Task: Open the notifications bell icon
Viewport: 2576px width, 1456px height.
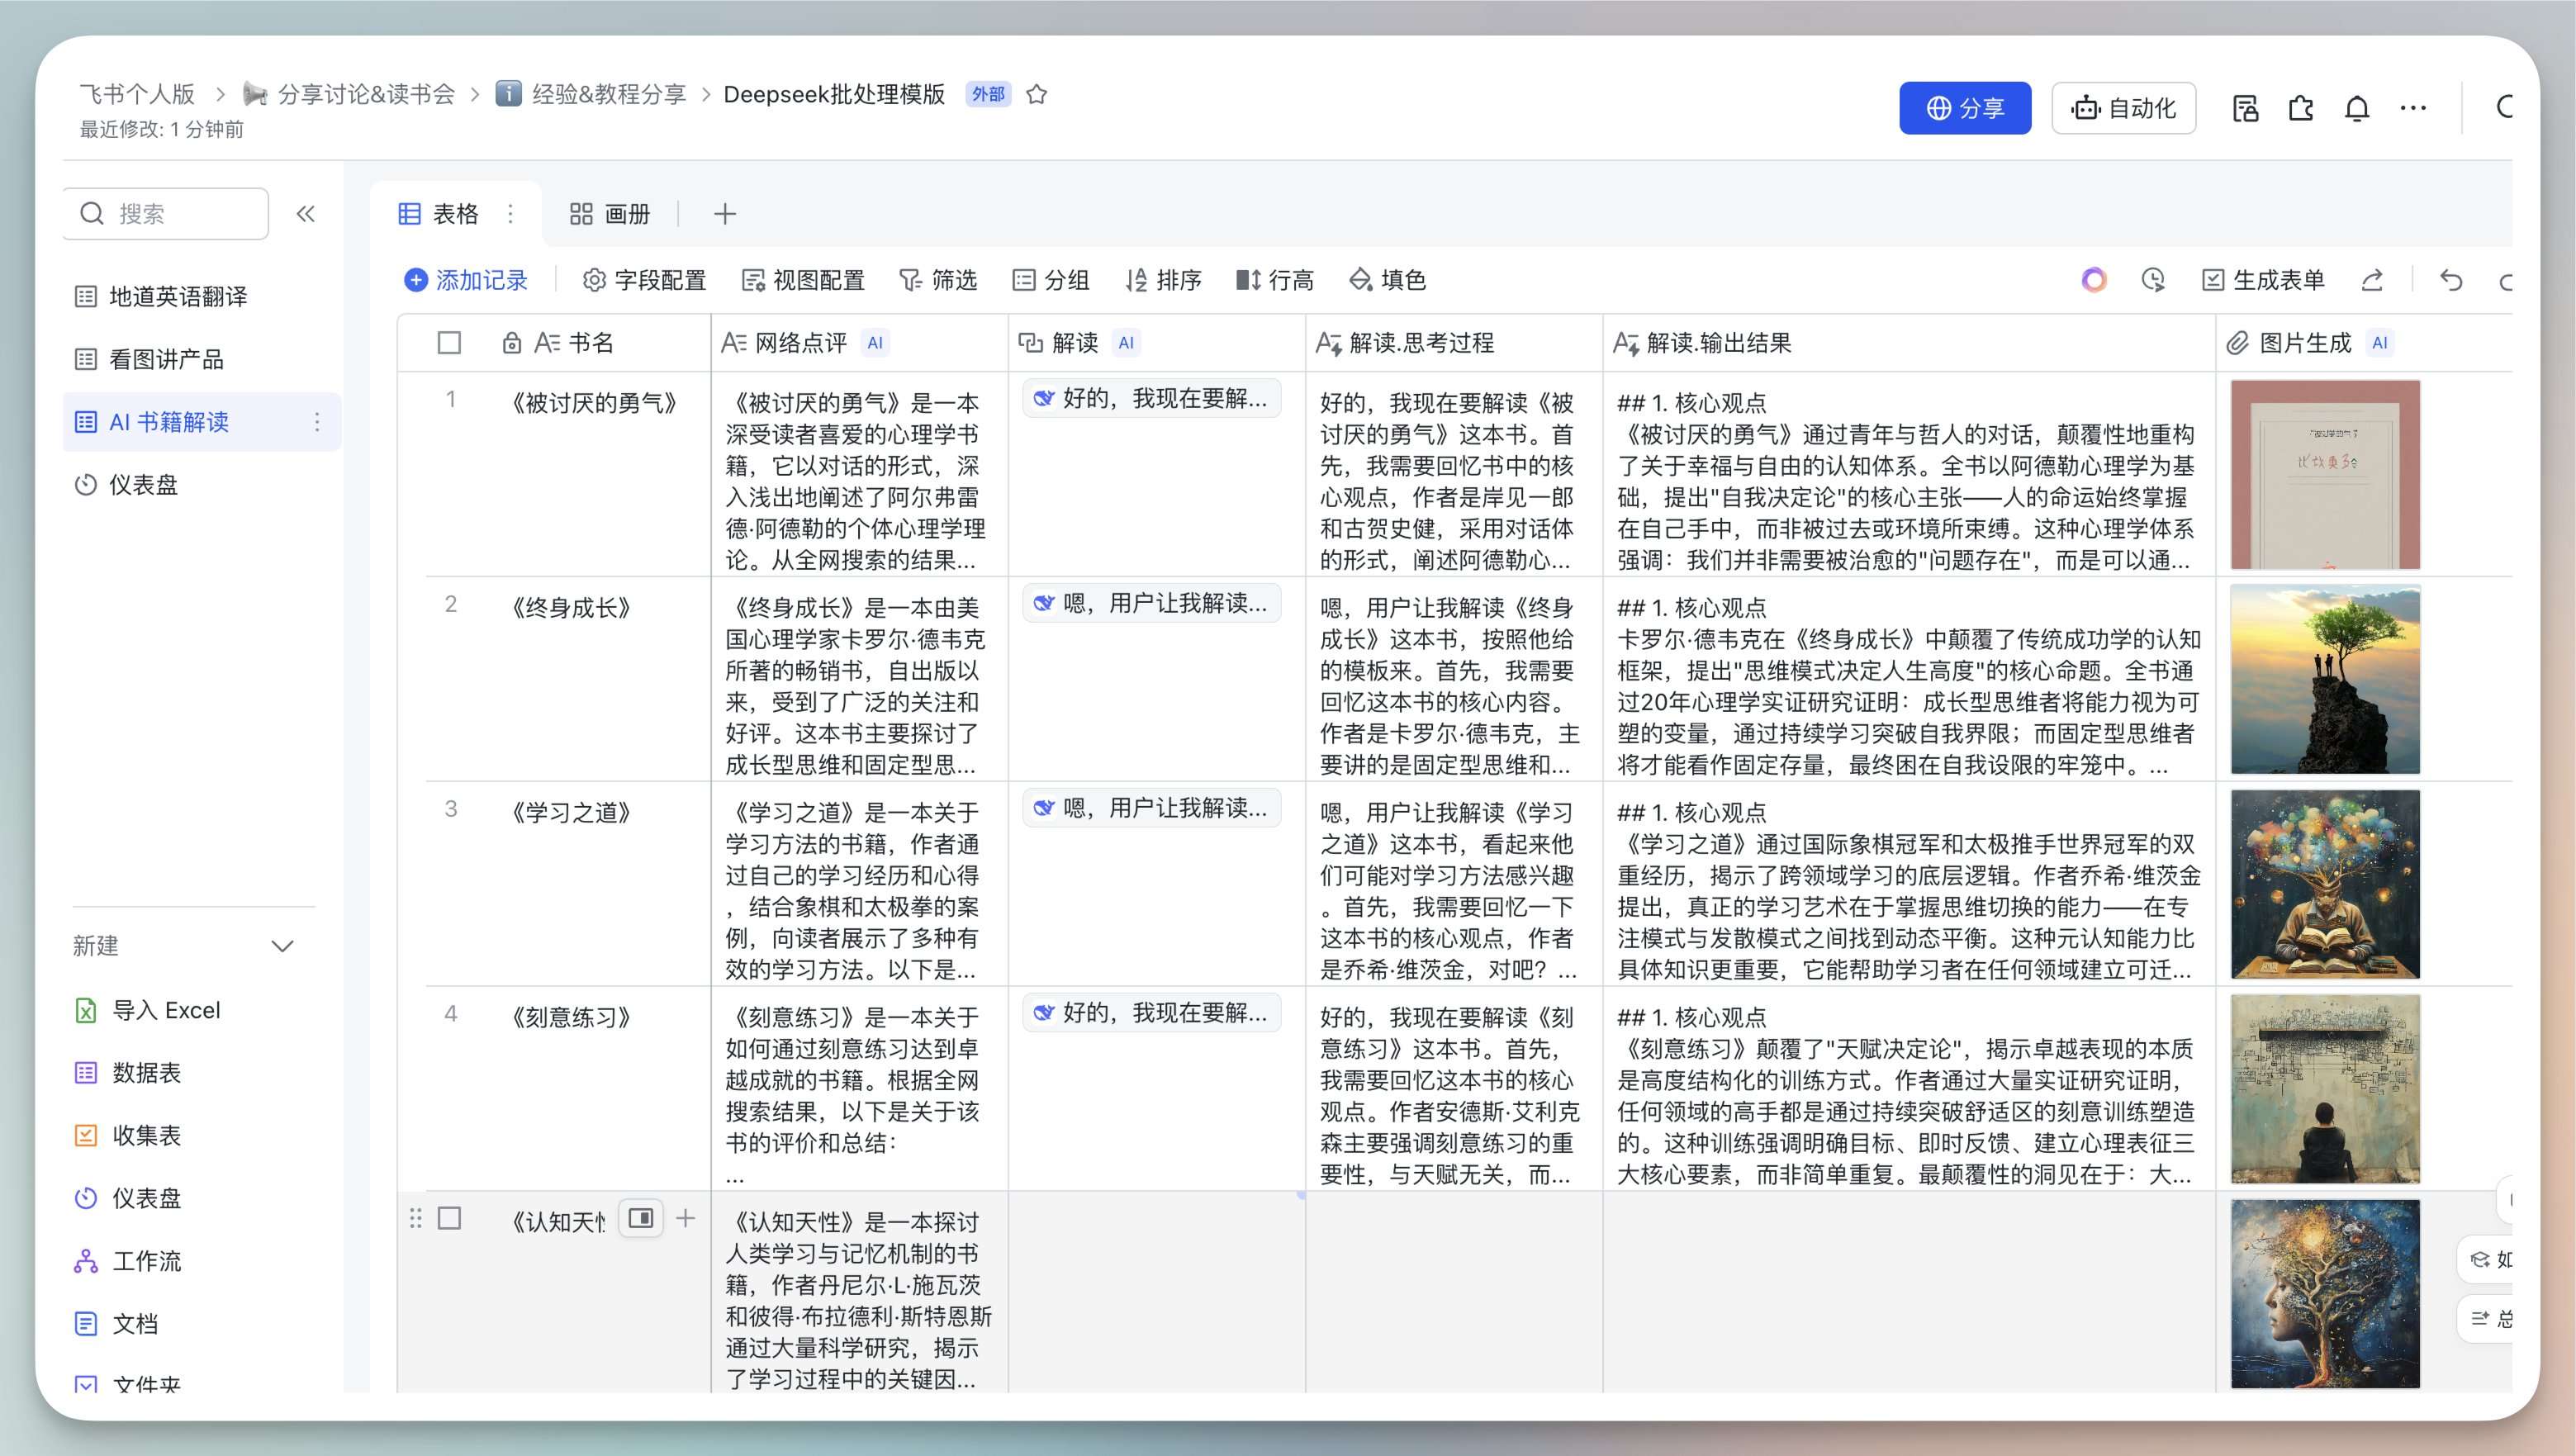Action: [2357, 108]
